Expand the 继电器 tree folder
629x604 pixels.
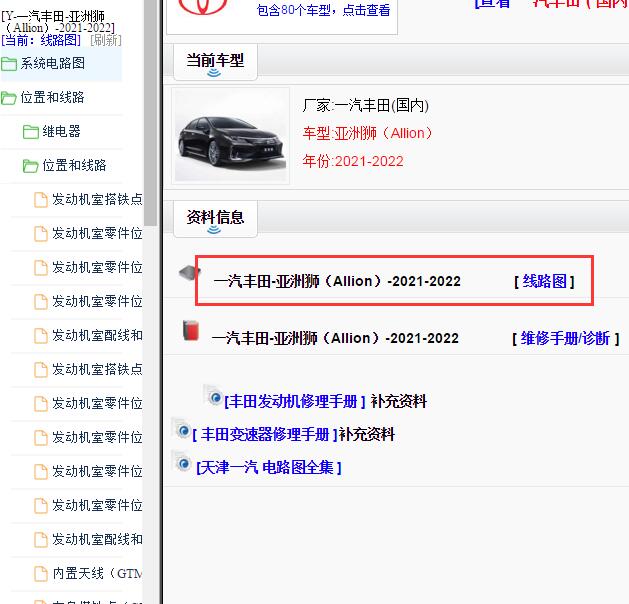[x=61, y=132]
